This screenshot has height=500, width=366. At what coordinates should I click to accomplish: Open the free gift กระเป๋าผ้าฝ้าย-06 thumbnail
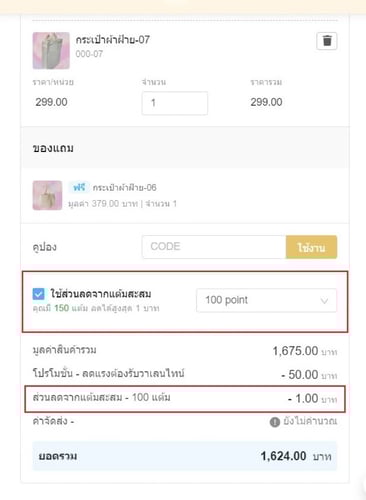pos(47,195)
